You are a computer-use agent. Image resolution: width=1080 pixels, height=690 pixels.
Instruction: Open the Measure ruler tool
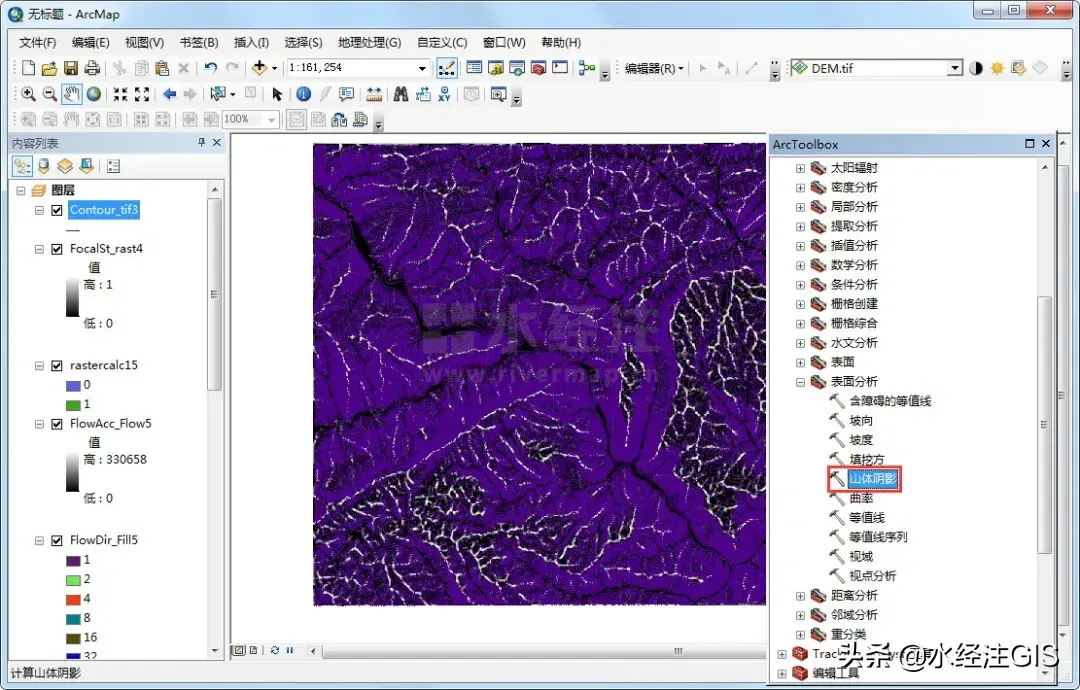point(374,94)
